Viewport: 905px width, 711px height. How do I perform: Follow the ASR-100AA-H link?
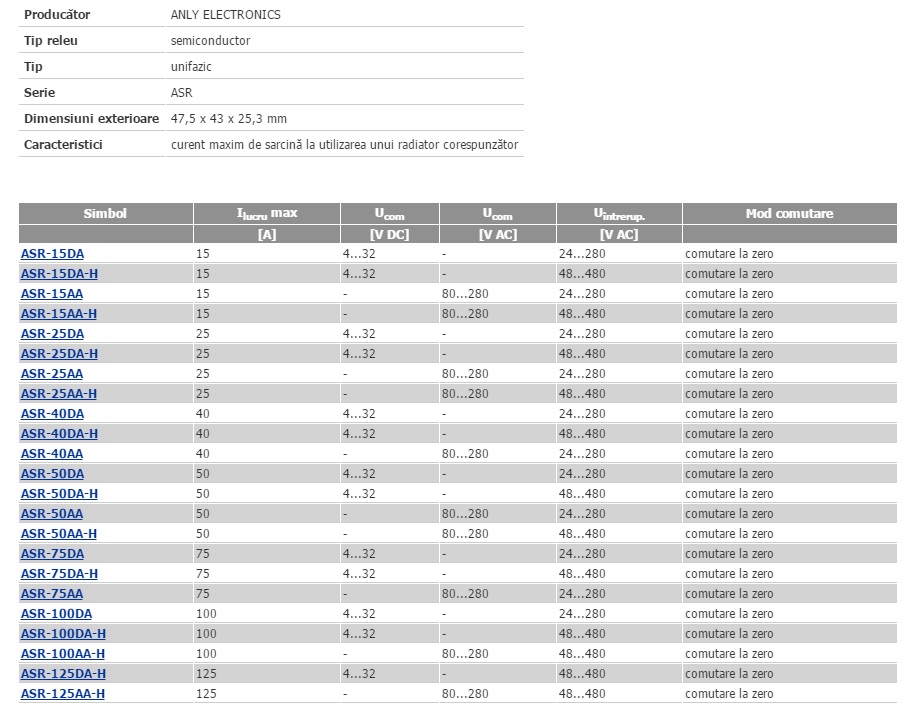pyautogui.click(x=63, y=654)
